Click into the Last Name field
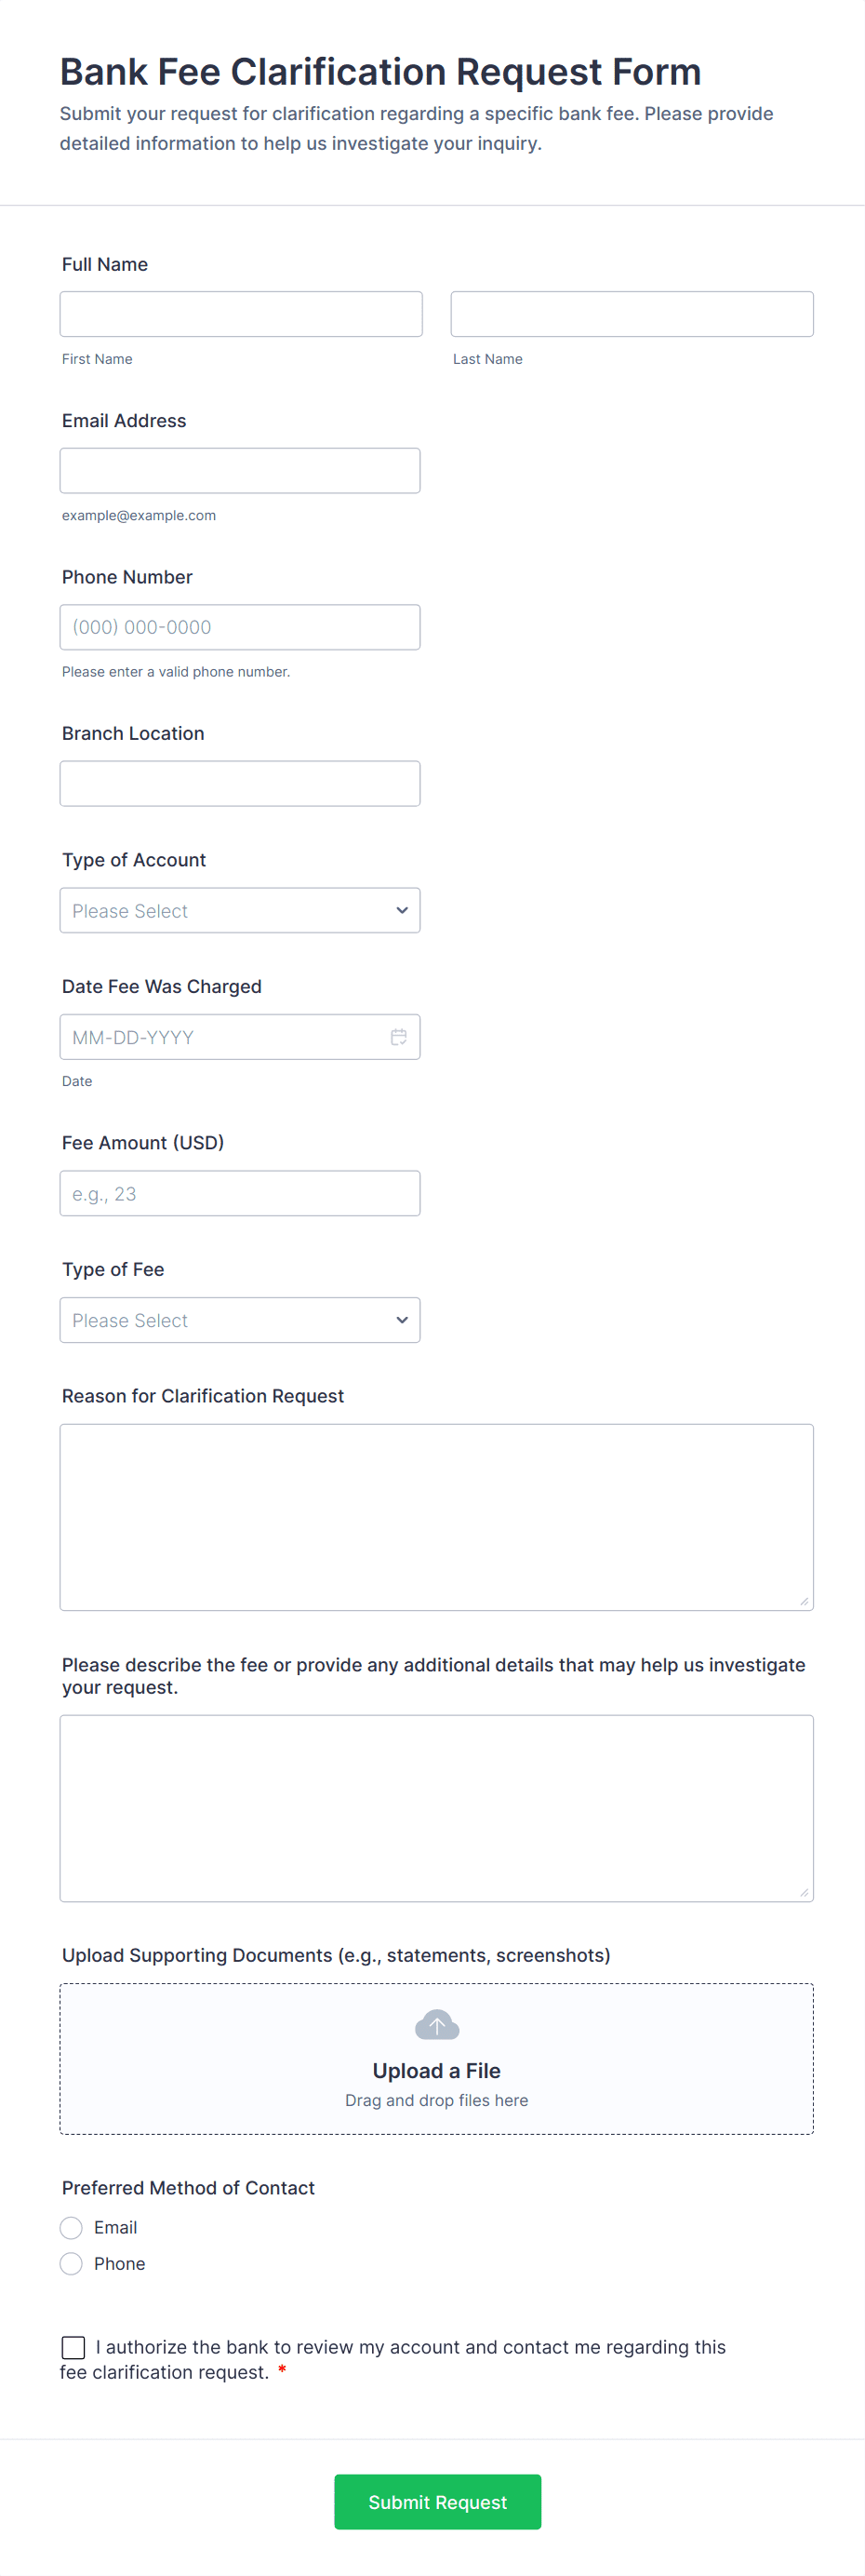This screenshot has width=865, height=2576. click(632, 314)
